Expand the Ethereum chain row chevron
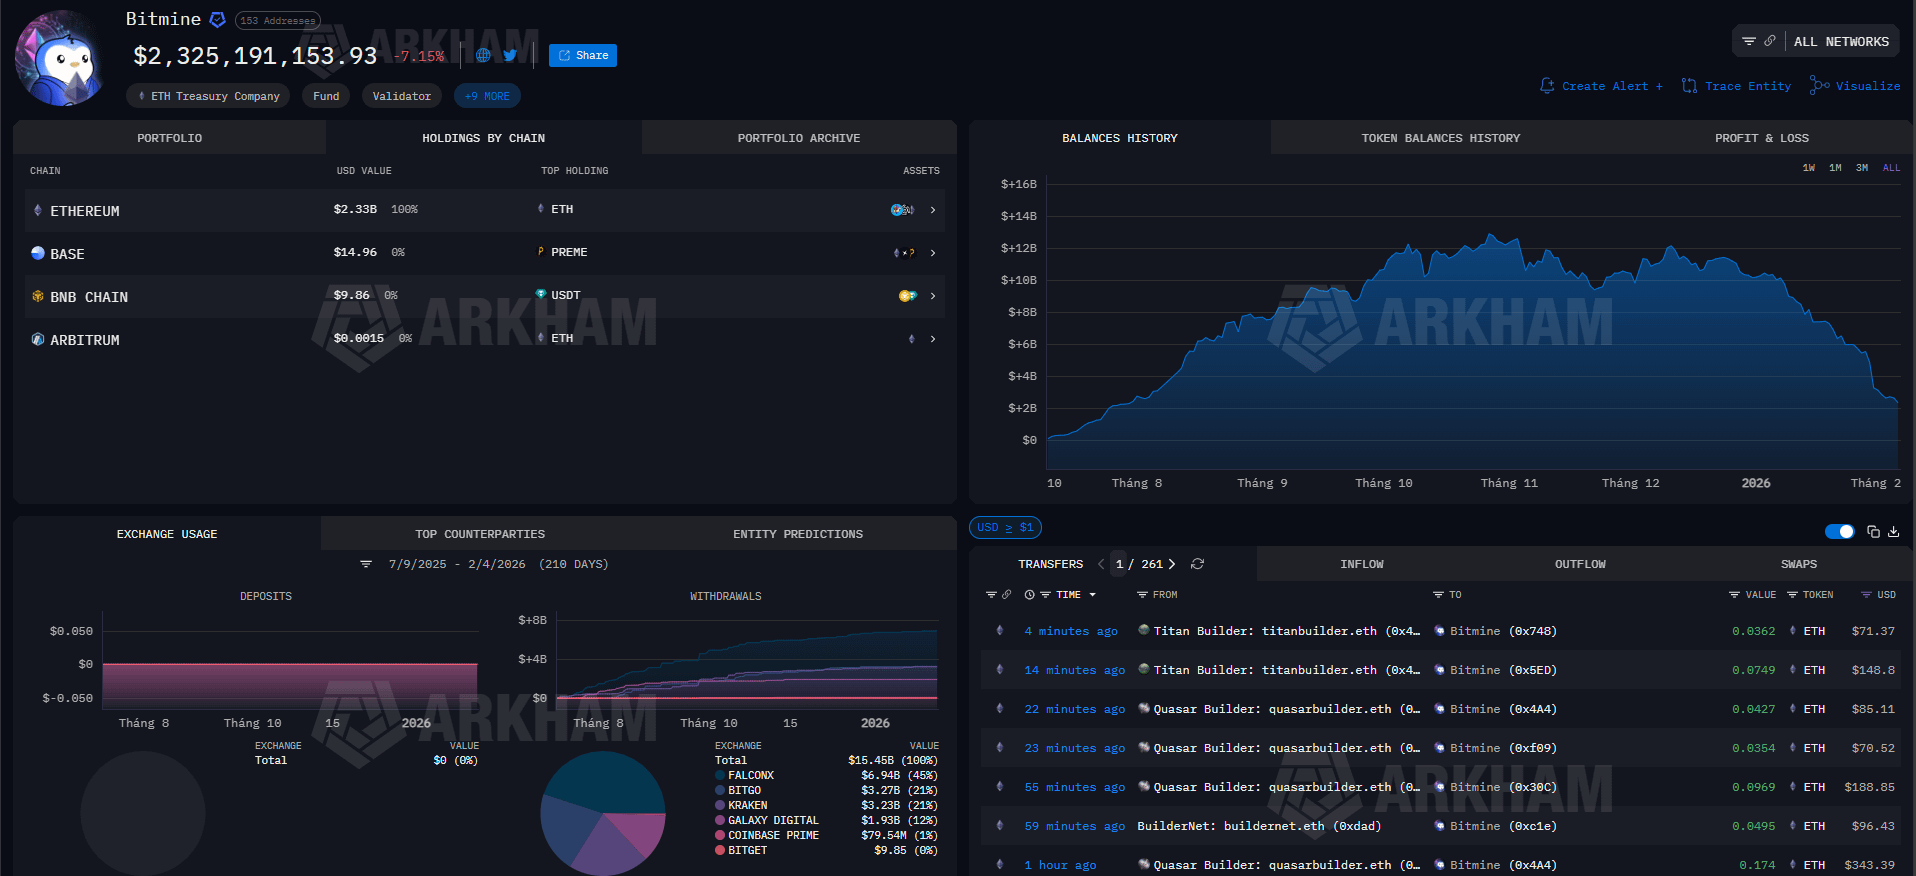 933,210
